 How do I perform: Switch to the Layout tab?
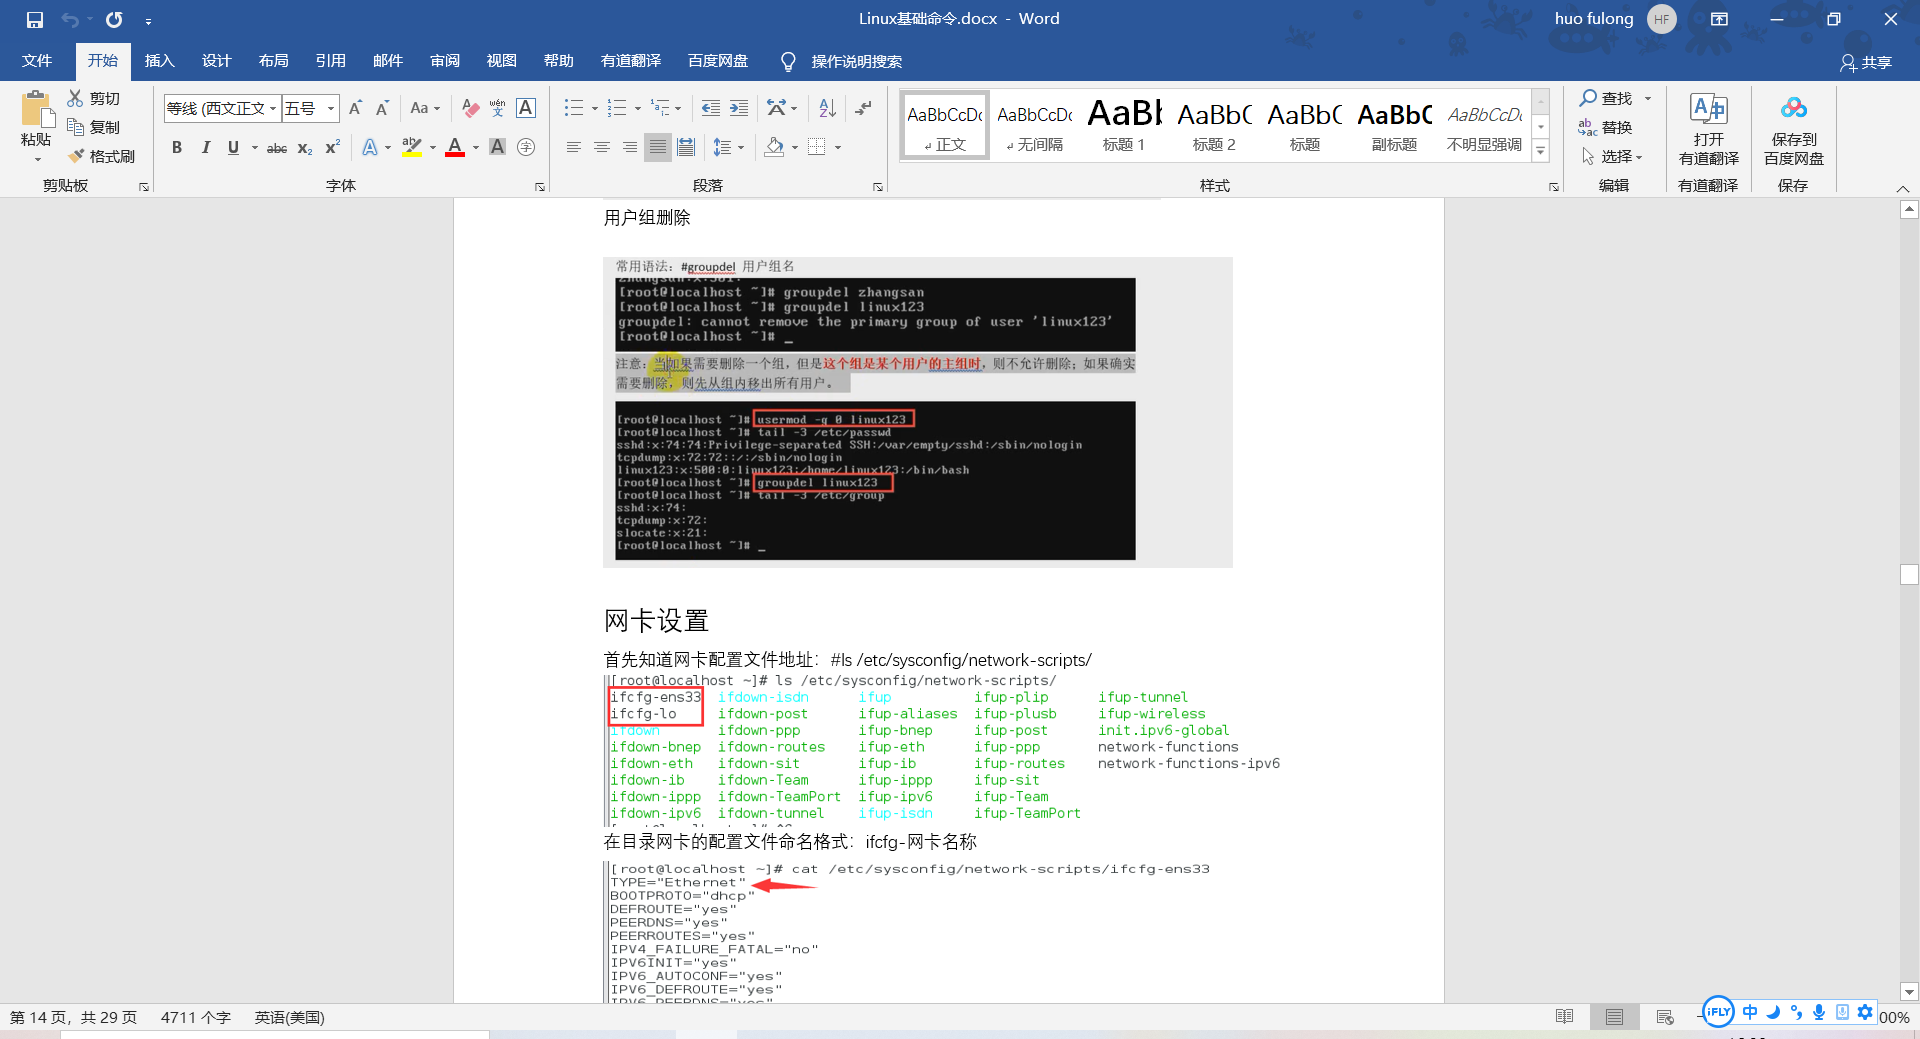273,61
